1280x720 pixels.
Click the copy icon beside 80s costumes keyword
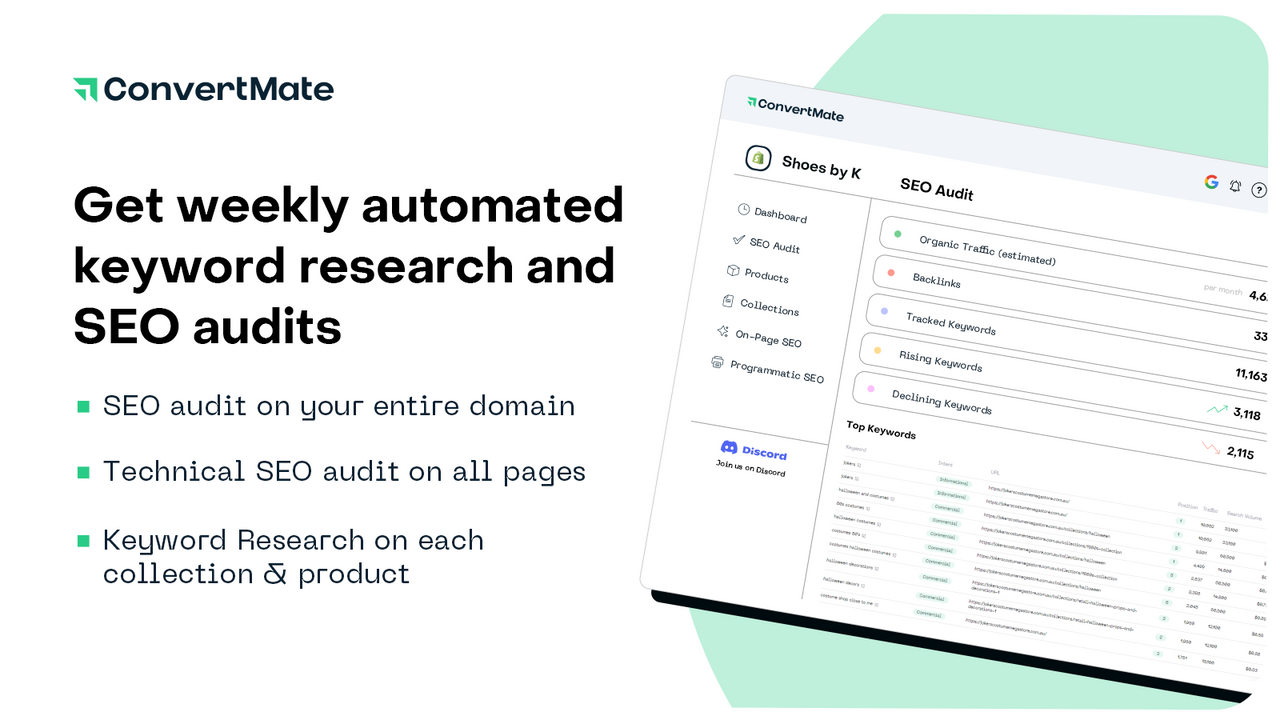[x=868, y=508]
